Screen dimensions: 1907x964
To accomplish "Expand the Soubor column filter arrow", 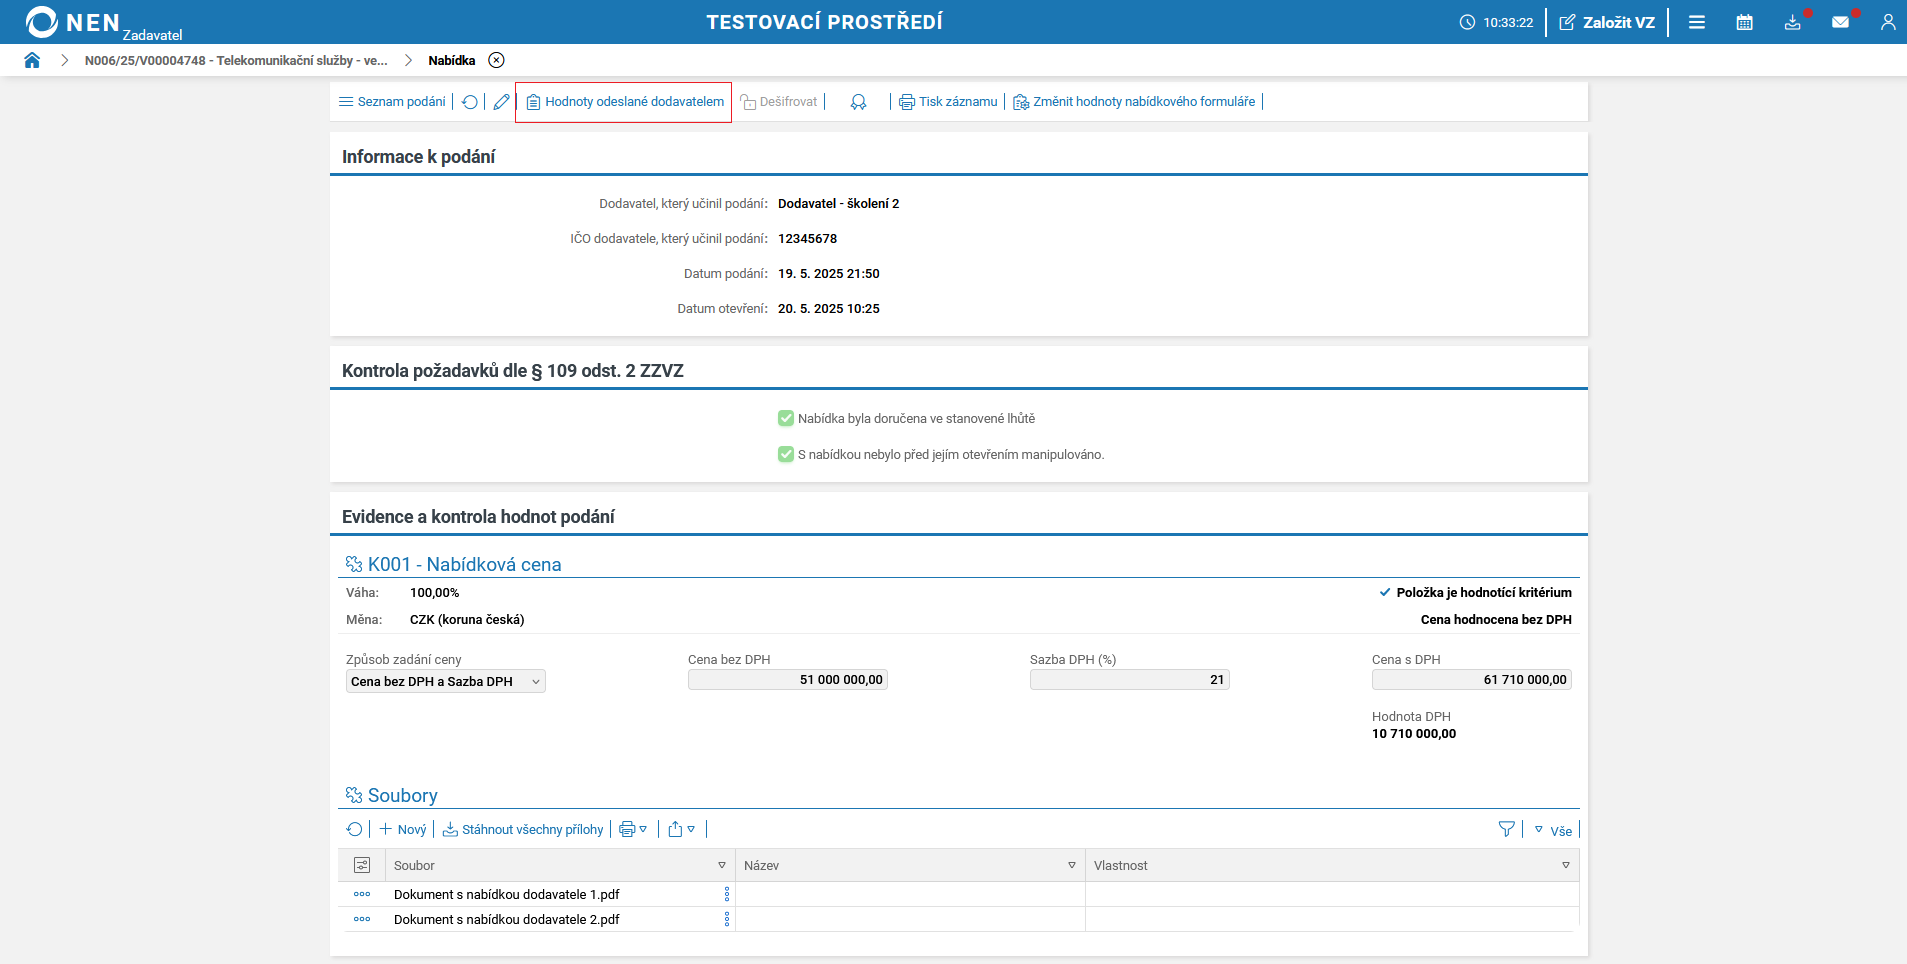I will click(721, 866).
